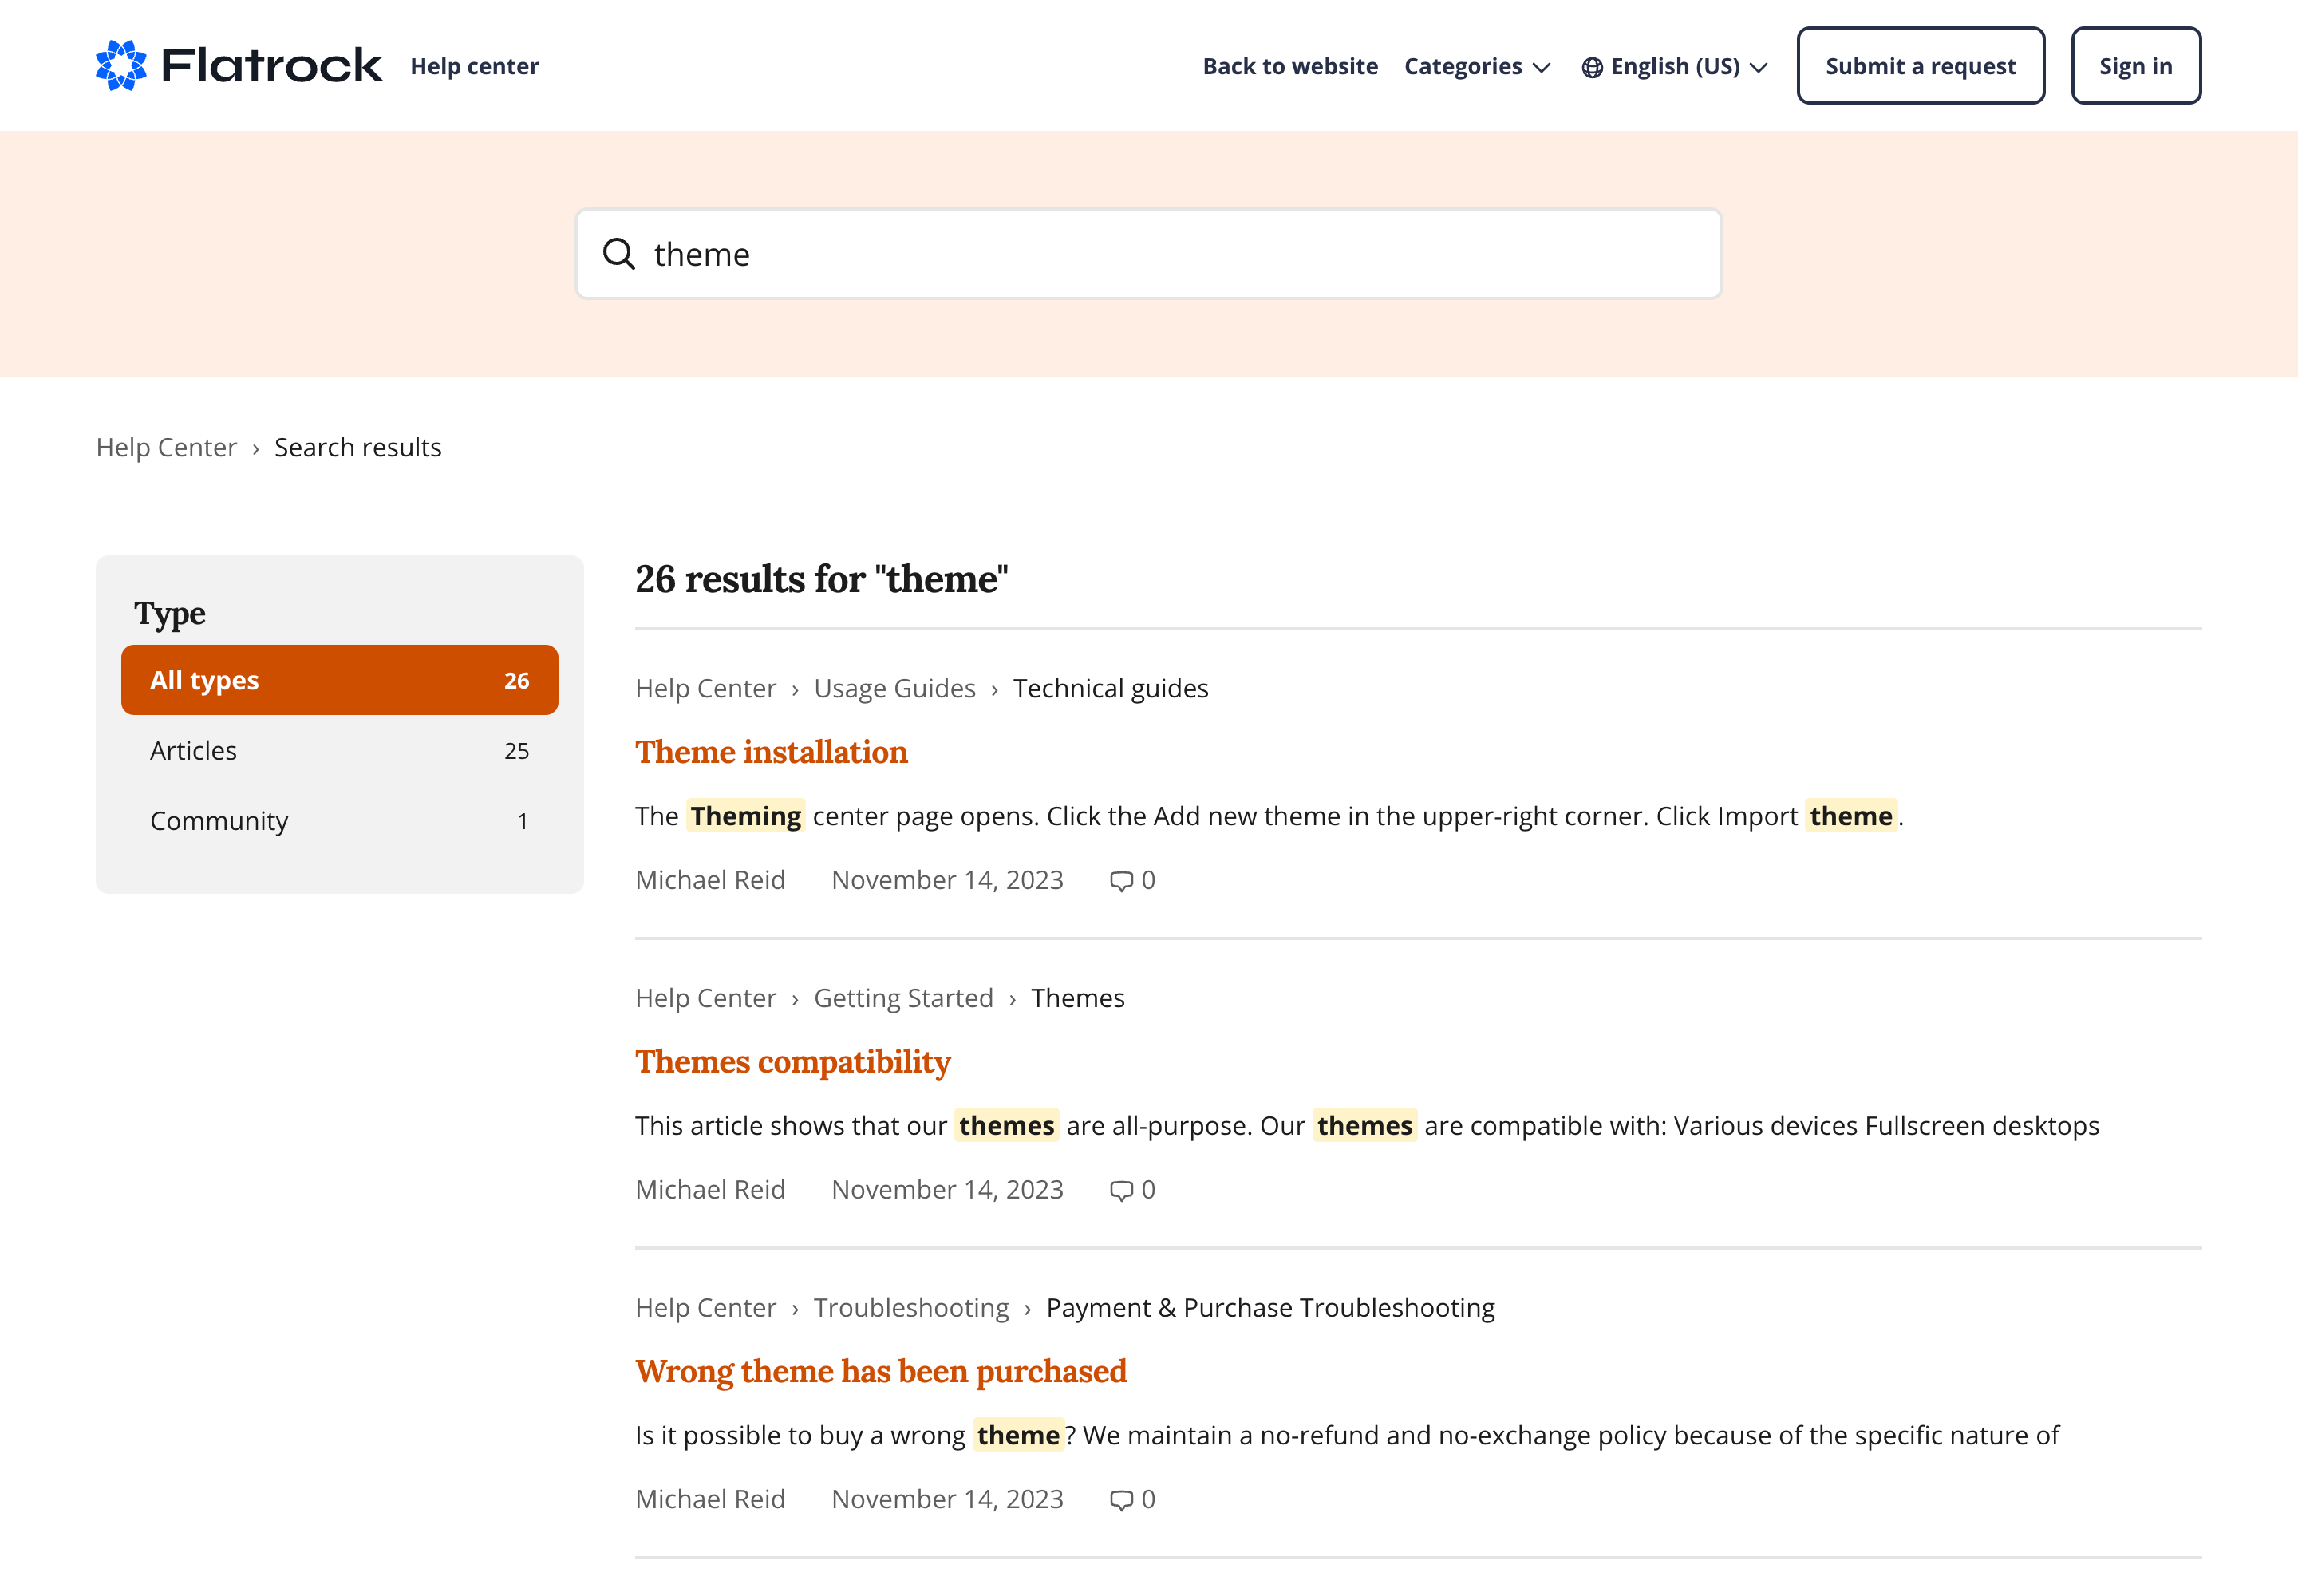Open the Theme installation article
Image resolution: width=2298 pixels, height=1596 pixels.
771,752
